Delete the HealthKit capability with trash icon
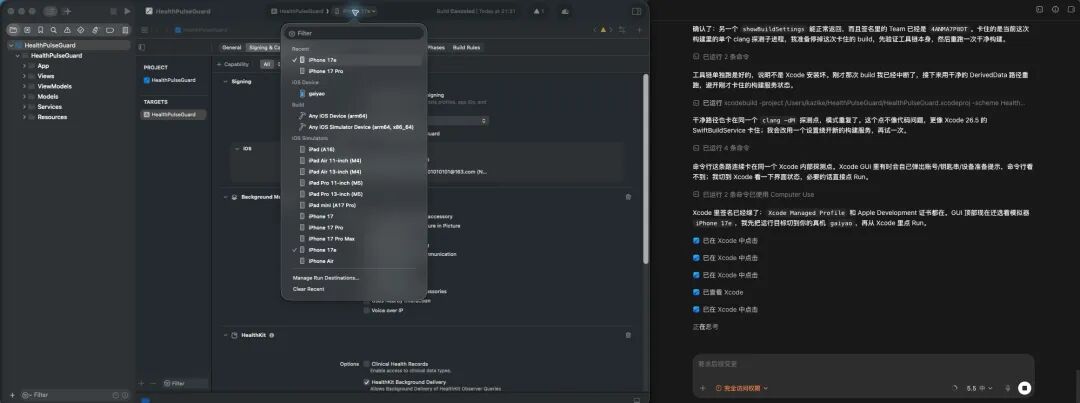Screen dimensions: 1080x403 (628, 335)
